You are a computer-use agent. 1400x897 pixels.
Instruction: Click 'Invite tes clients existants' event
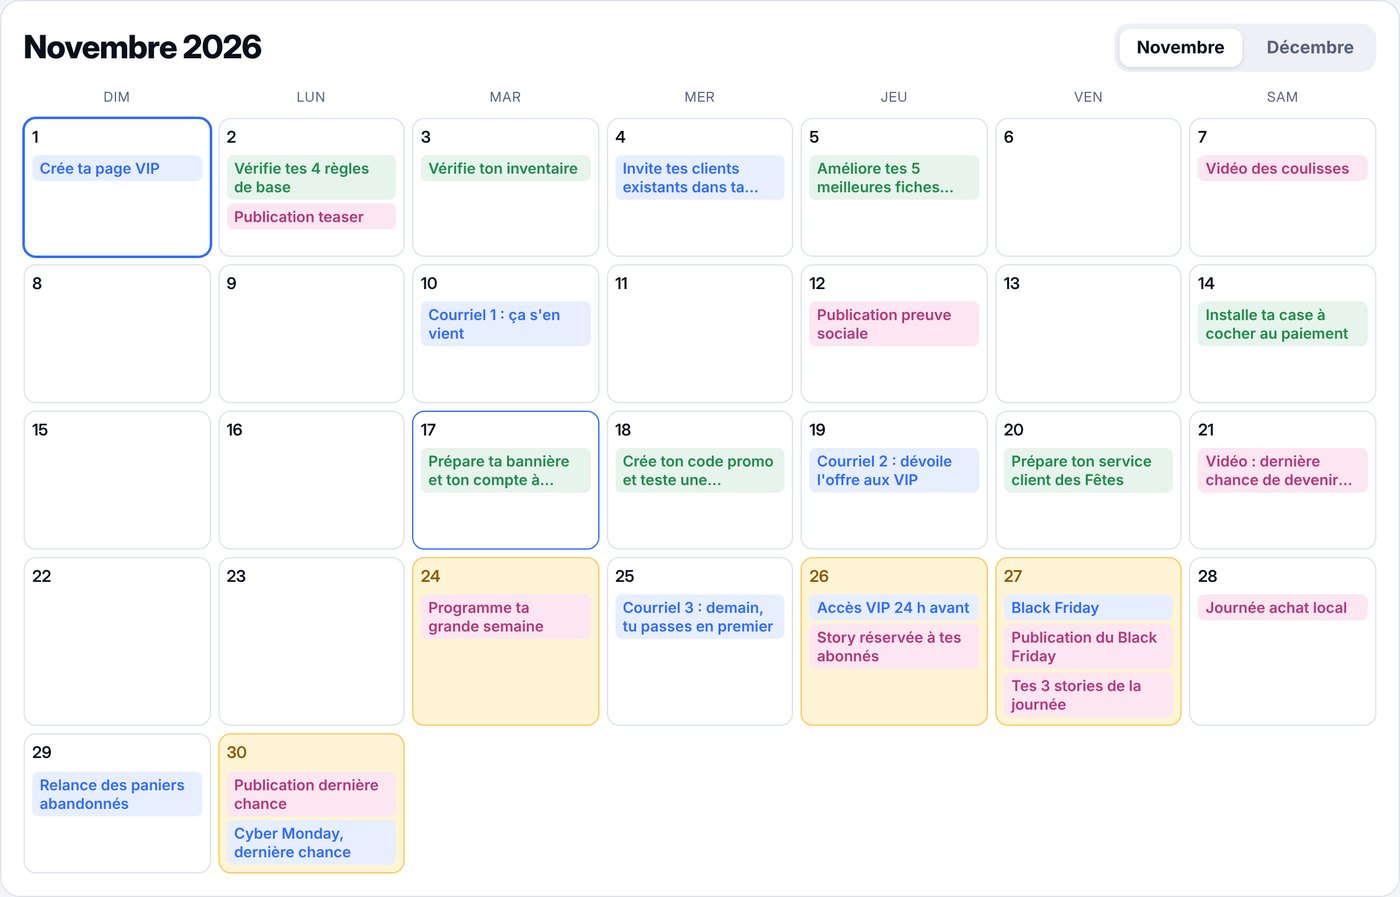699,178
